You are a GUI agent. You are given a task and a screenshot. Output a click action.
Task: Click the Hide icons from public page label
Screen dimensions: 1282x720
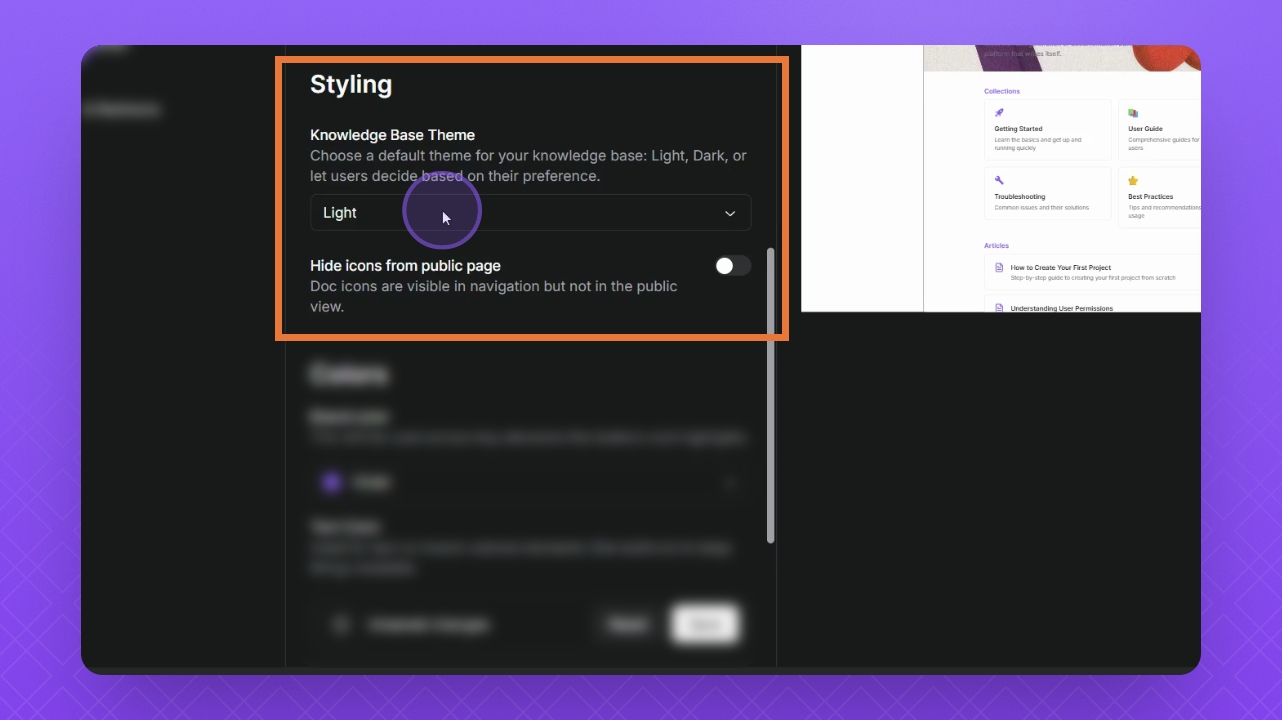(x=406, y=266)
